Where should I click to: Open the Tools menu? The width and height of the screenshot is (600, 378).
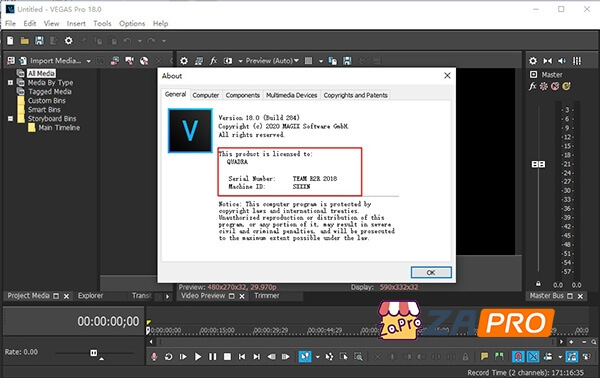(102, 23)
